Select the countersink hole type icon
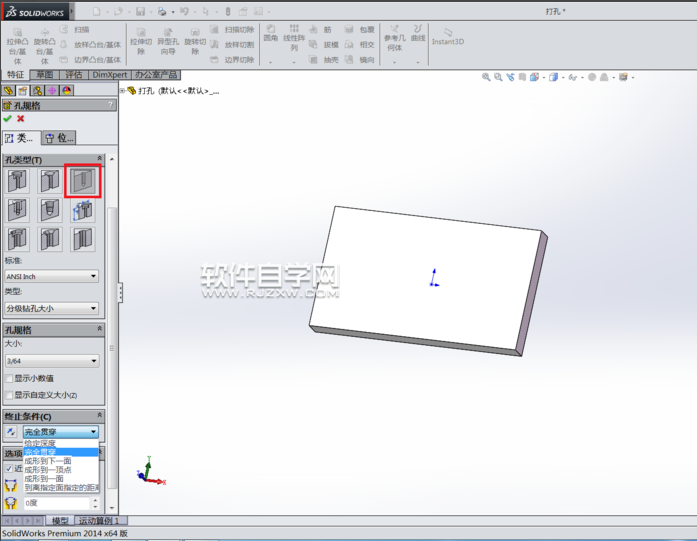This screenshot has width=697, height=541. click(x=50, y=180)
